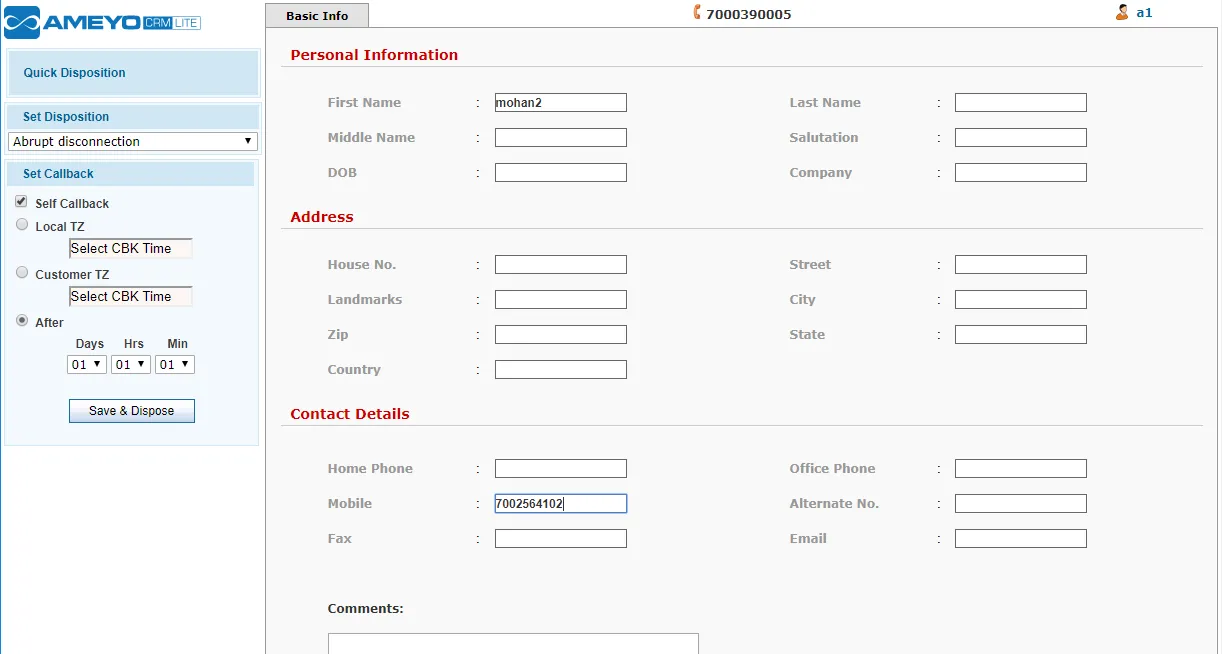The height and width of the screenshot is (654, 1222).
Task: Select the Customer TZ radio button
Action: coord(22,273)
